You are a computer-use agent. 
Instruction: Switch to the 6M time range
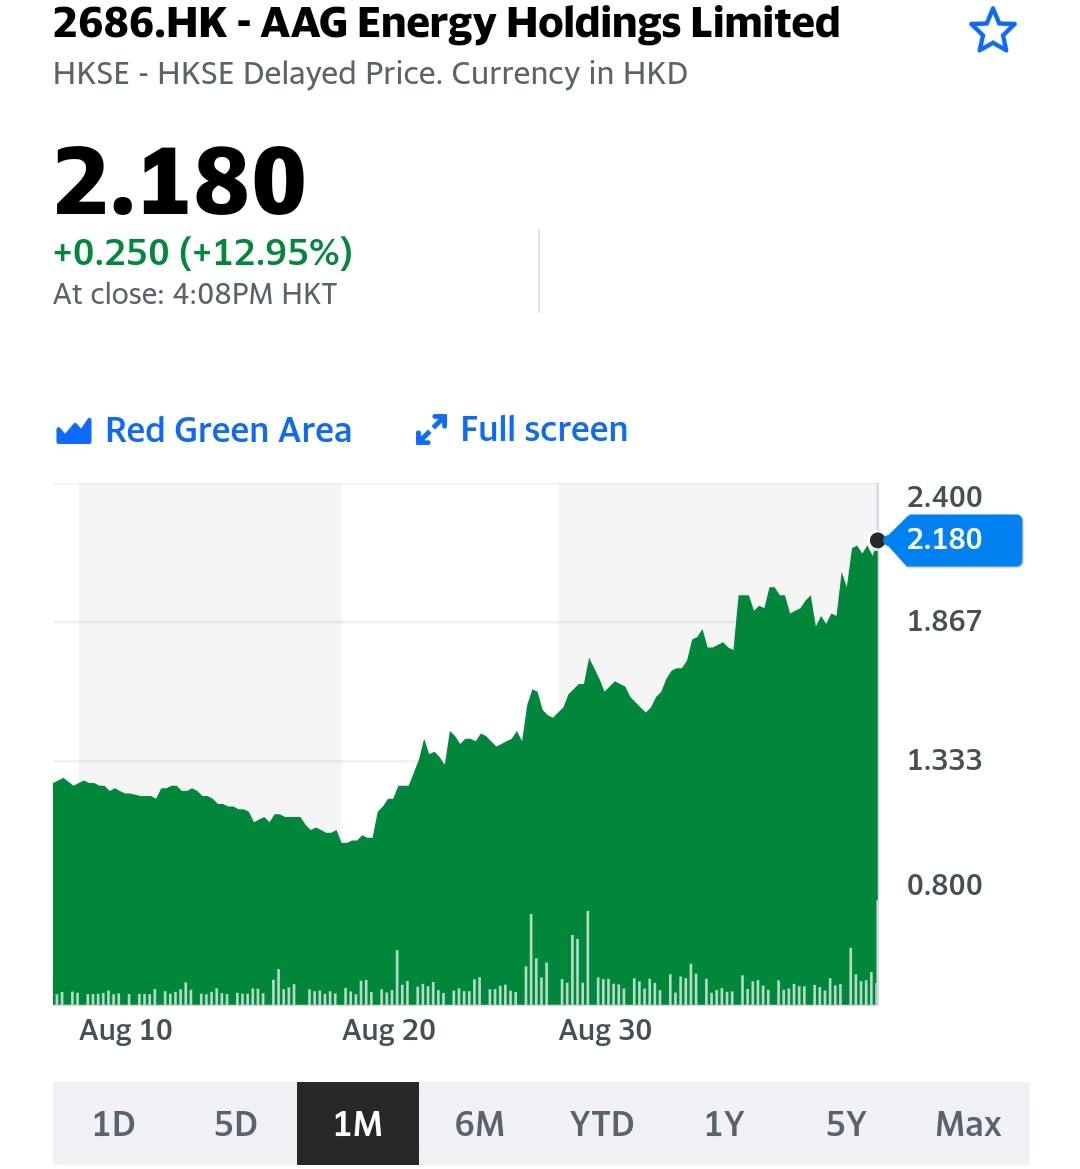(480, 1124)
